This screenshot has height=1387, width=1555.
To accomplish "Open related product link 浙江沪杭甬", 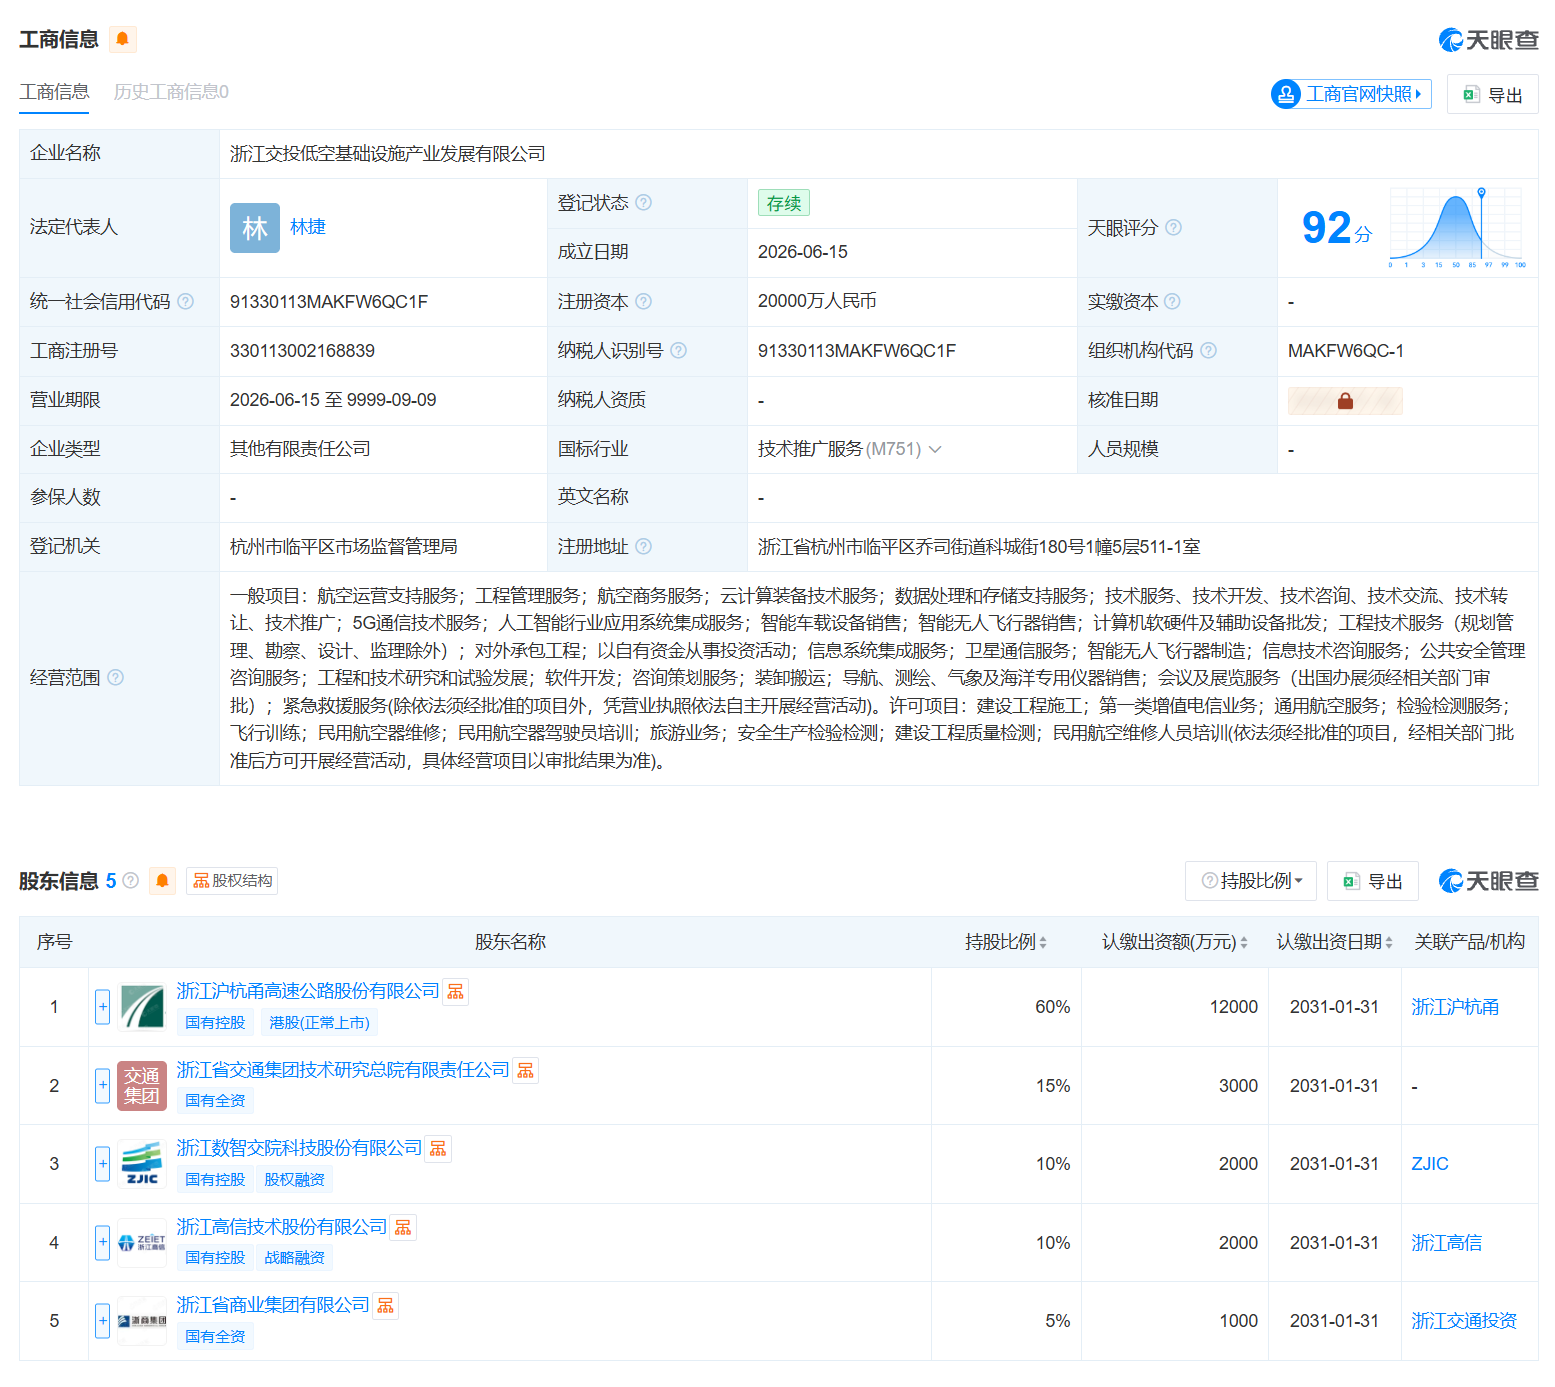I will [1455, 1007].
